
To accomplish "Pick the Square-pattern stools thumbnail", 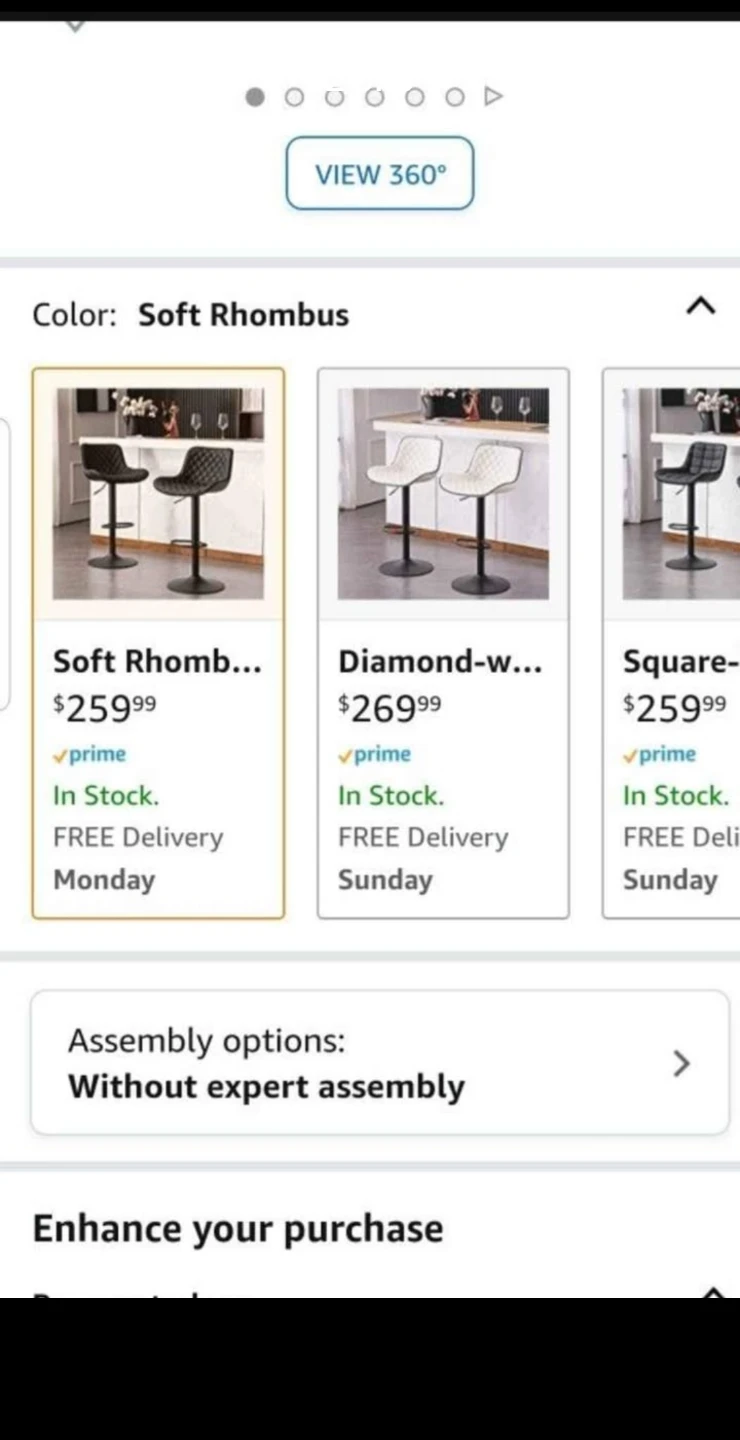I will click(x=681, y=494).
